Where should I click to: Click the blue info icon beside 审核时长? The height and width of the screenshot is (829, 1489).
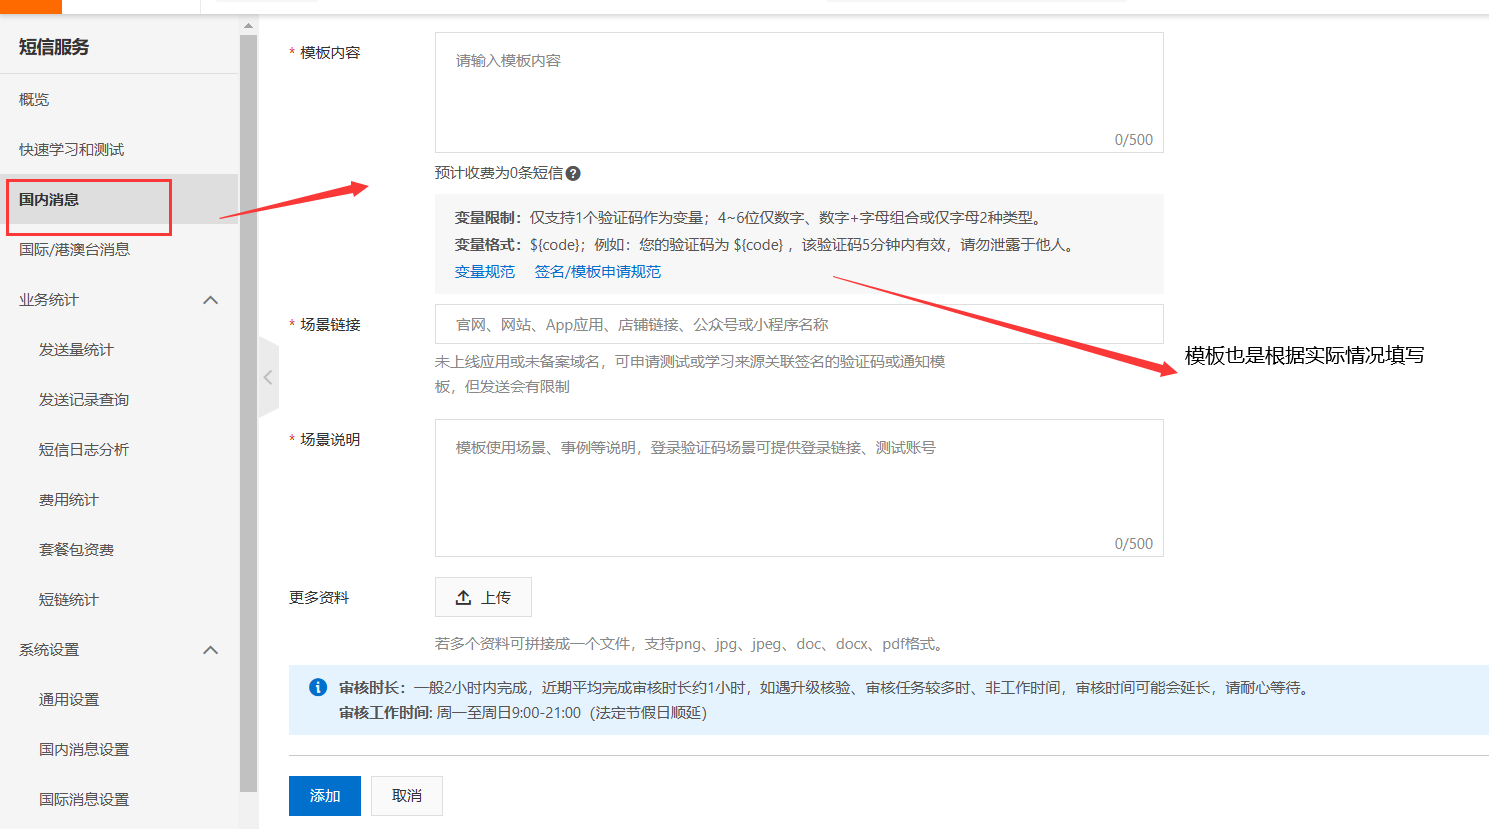coord(318,687)
